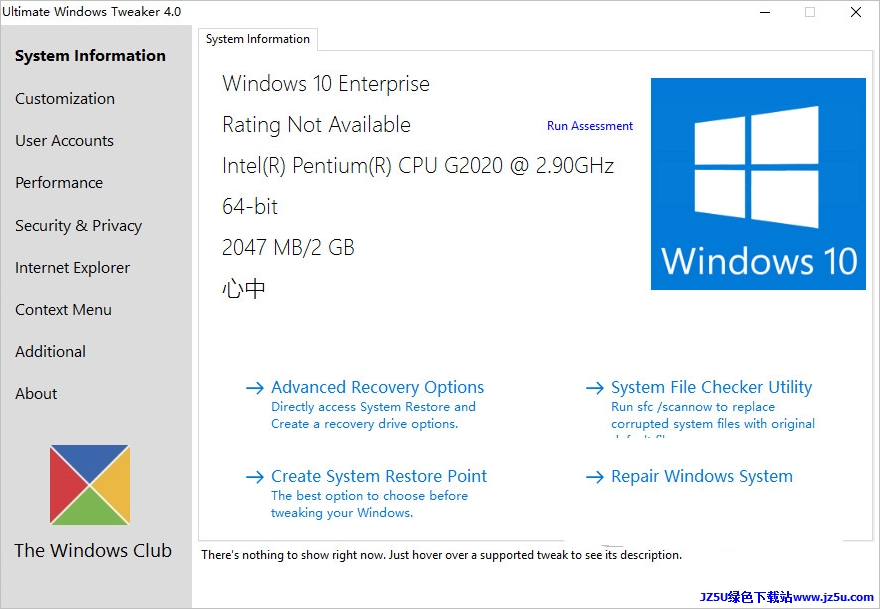Open Advanced Recovery Options

coord(377,387)
